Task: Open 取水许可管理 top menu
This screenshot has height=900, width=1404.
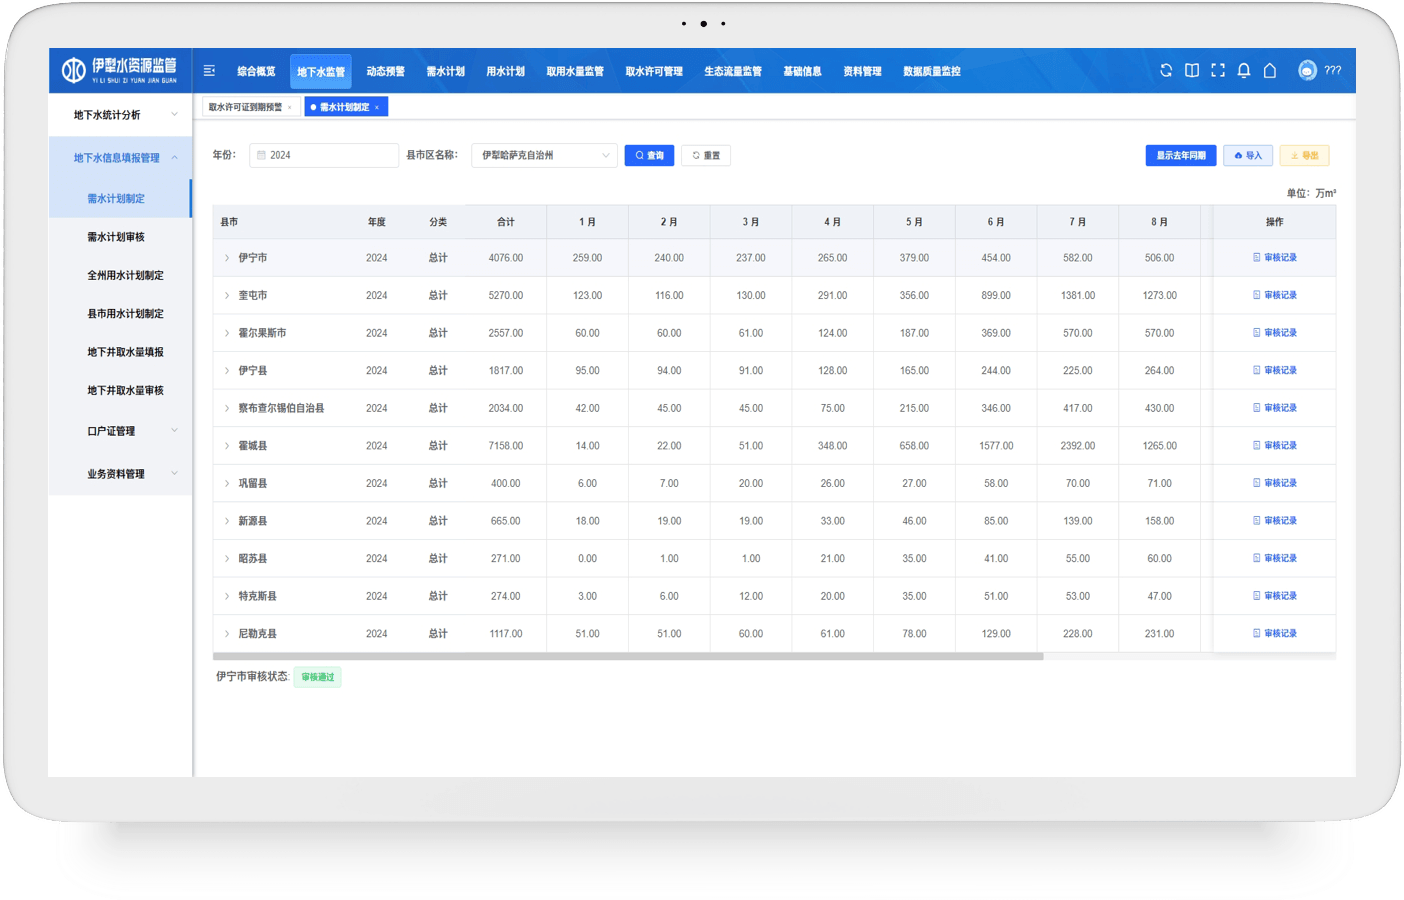Action: point(654,71)
